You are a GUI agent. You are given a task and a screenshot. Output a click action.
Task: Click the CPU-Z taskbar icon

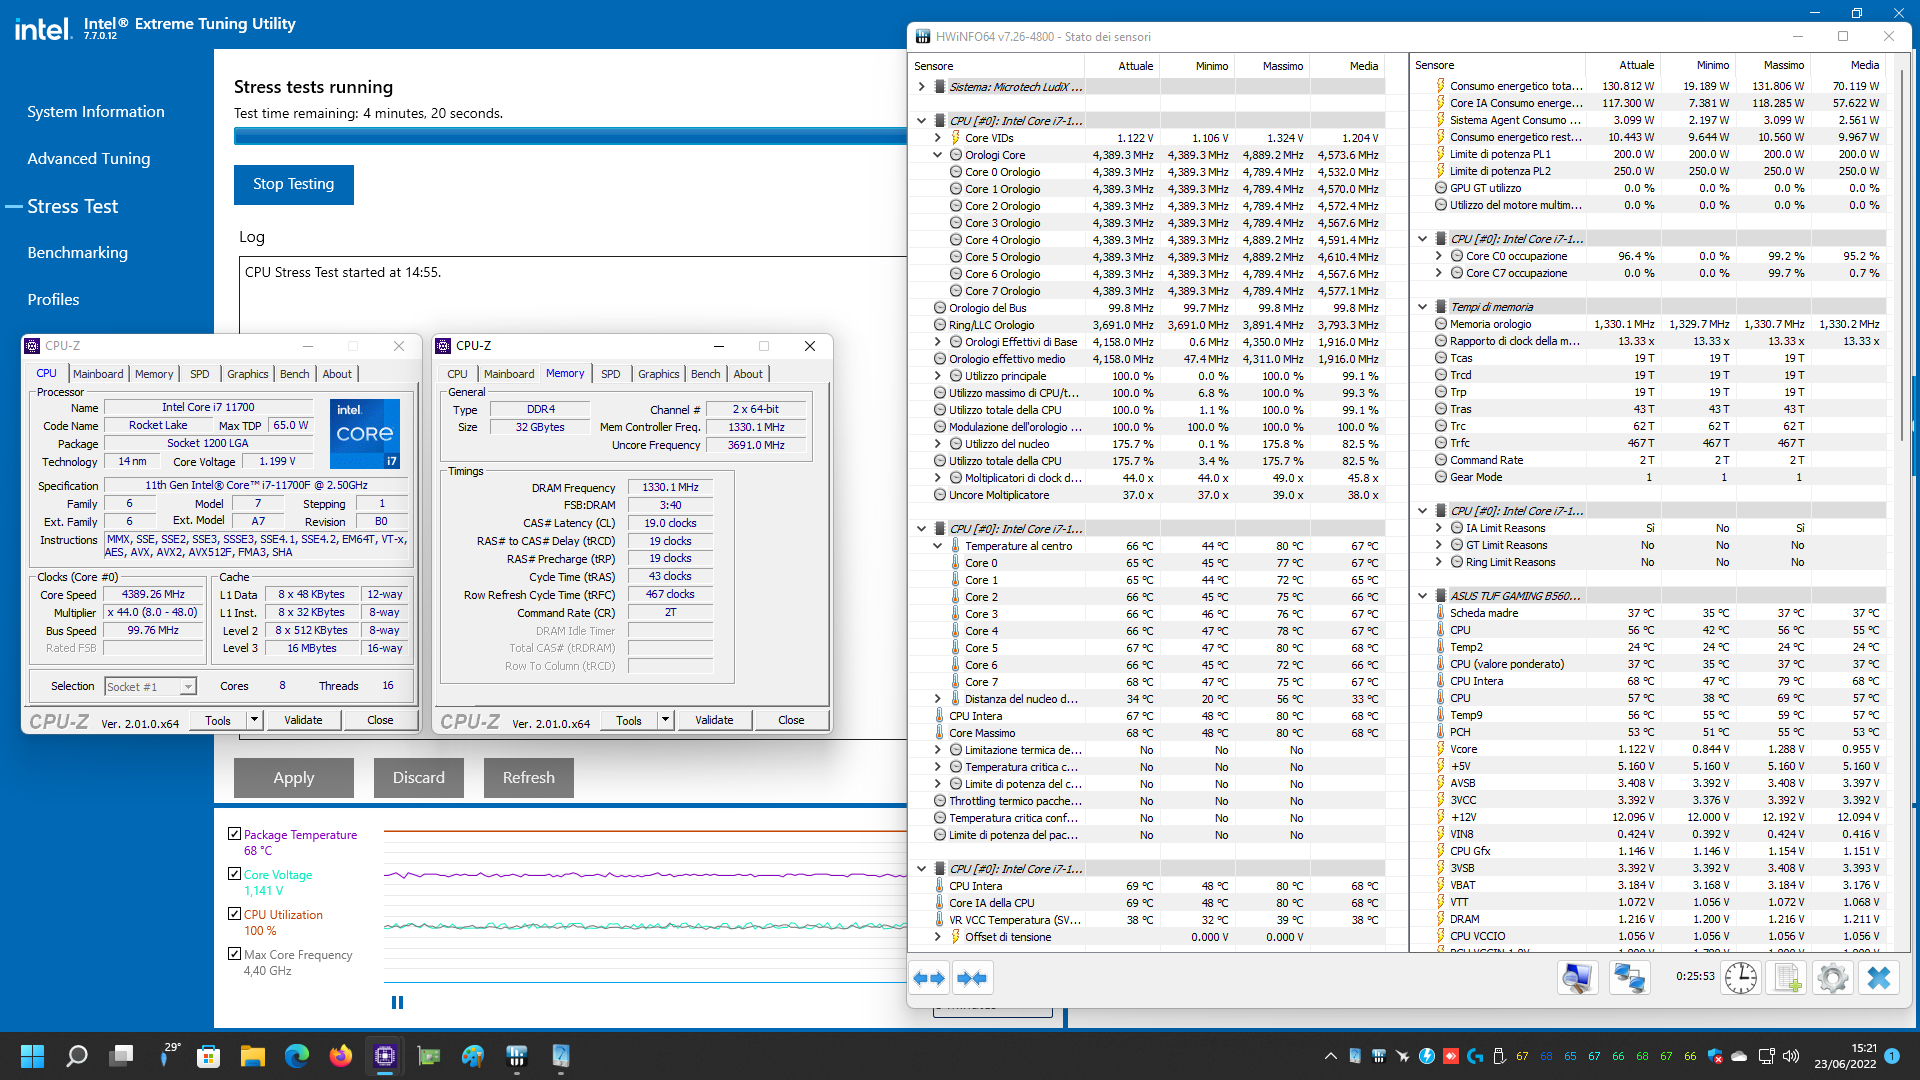coord(385,1056)
